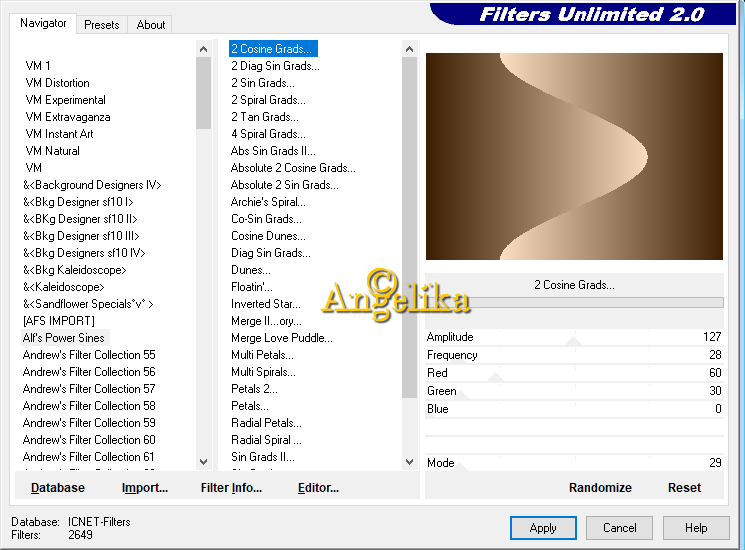Select &<Background Designers IV> category

pyautogui.click(x=92, y=185)
